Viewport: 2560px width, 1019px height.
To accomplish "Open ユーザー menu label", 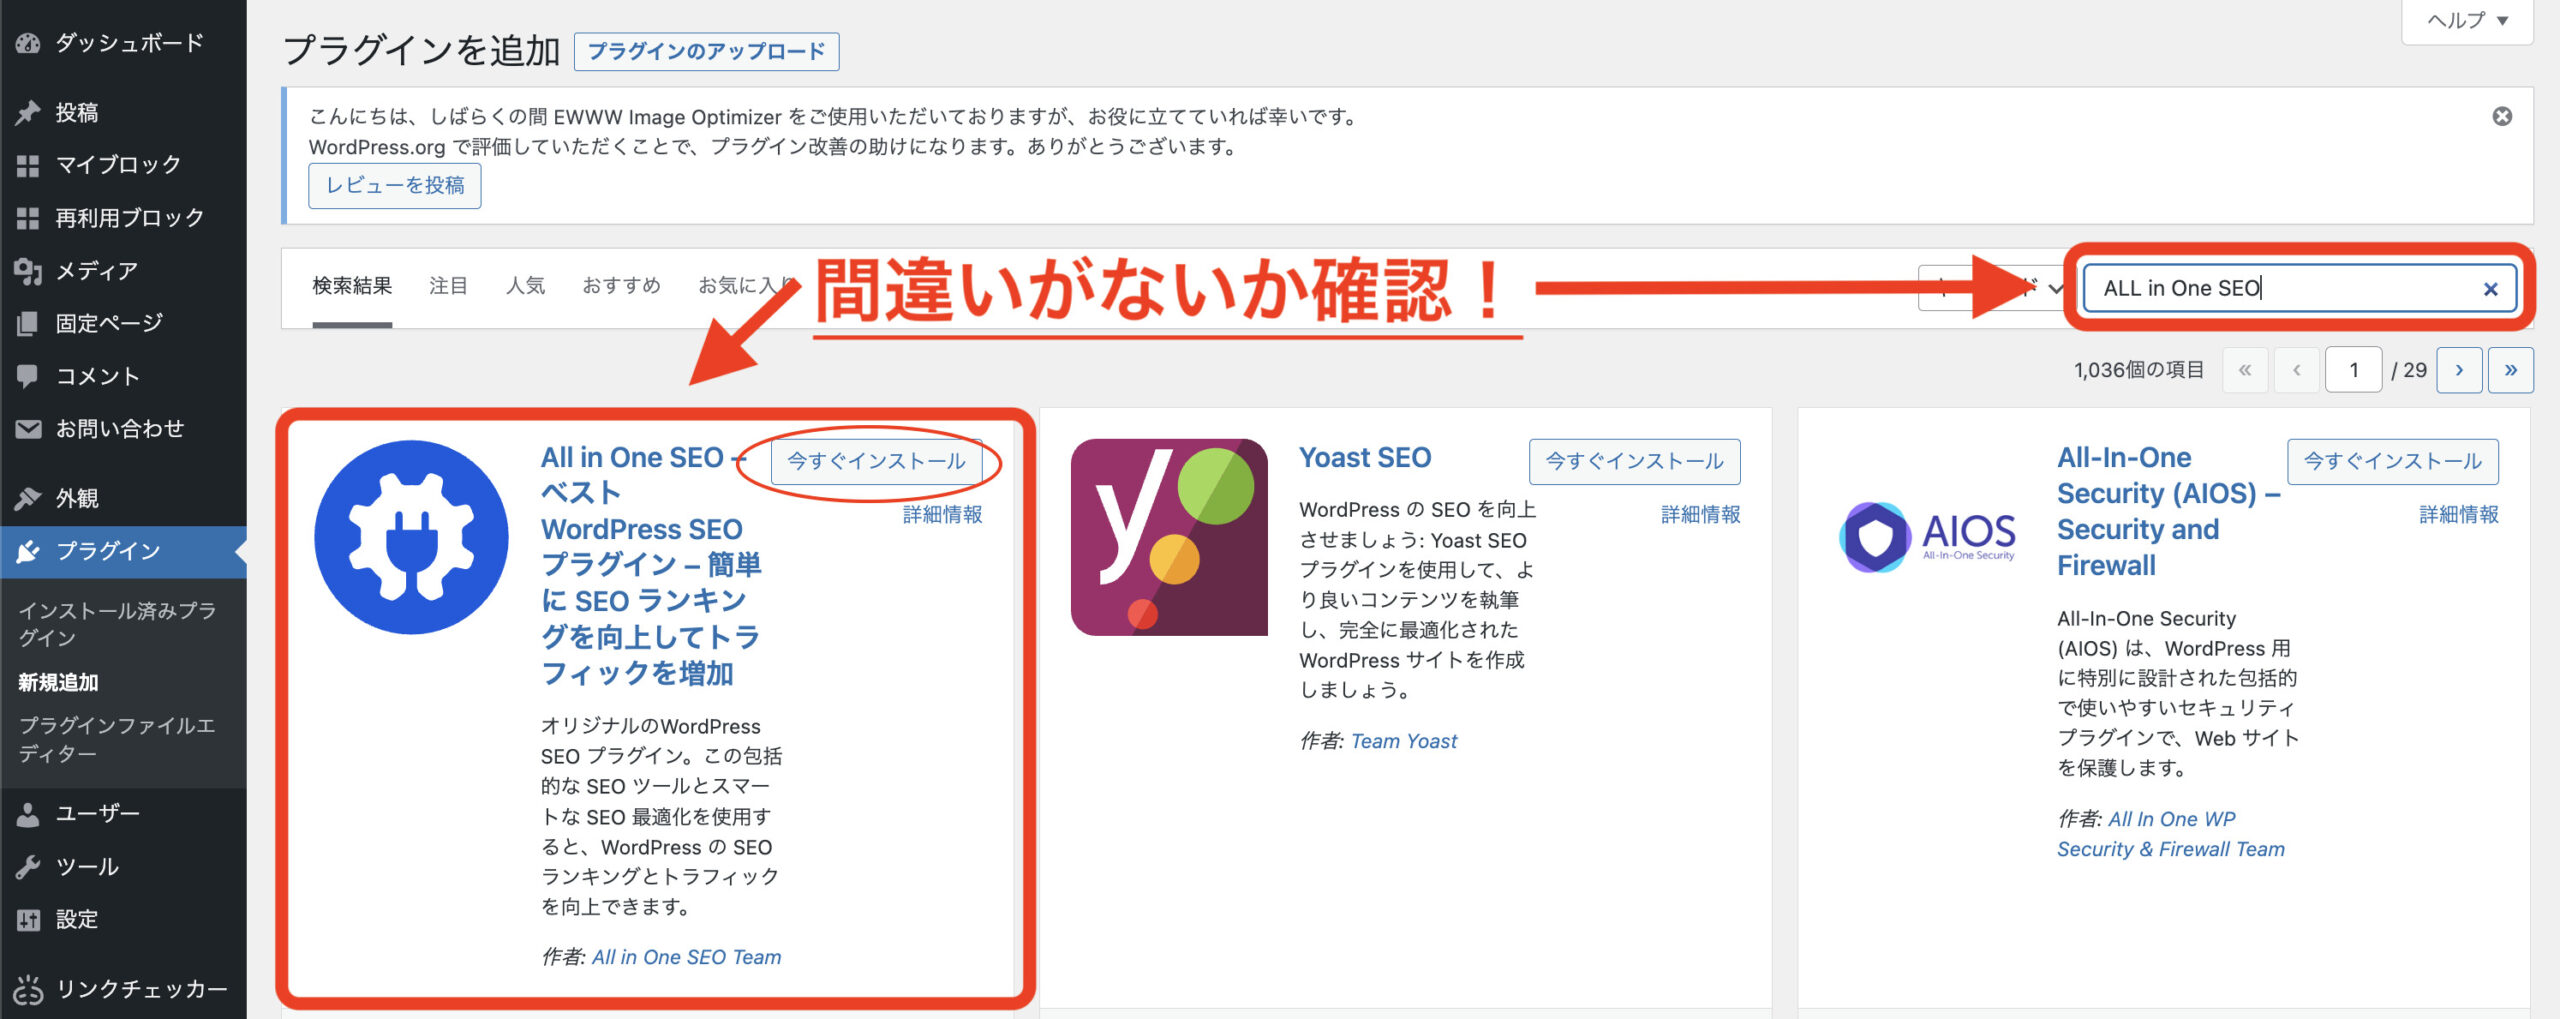I will 97,814.
